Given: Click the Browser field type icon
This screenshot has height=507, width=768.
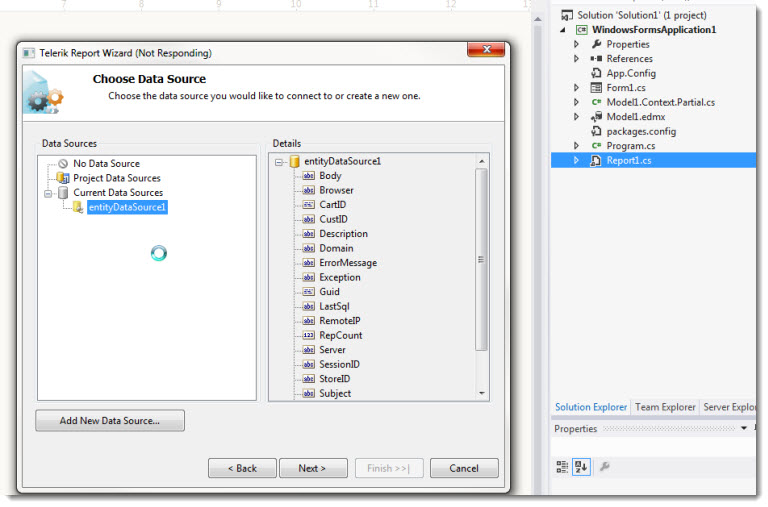Looking at the screenshot, I should tap(309, 190).
